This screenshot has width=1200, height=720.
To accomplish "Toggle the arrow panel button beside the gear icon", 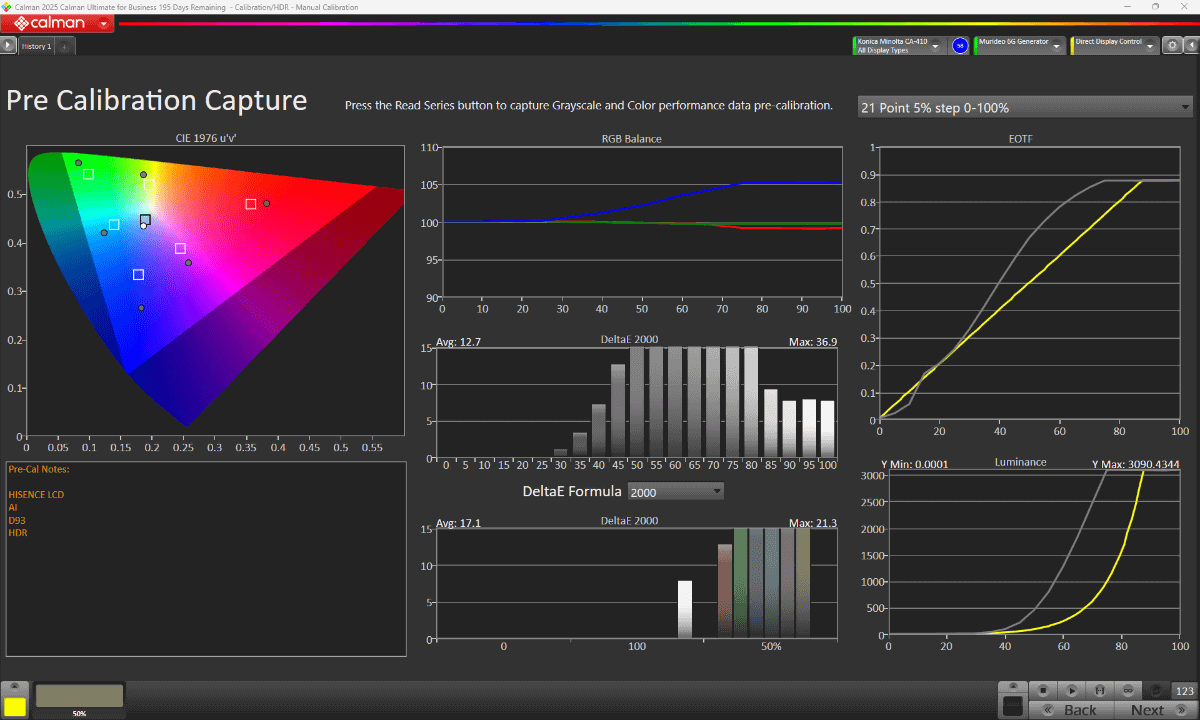I will point(1193,45).
